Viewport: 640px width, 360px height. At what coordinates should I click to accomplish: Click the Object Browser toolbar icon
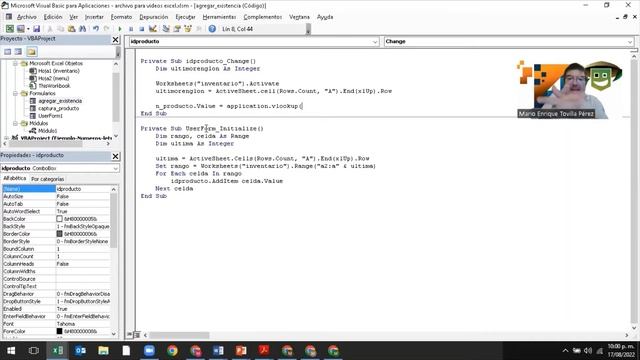(x=188, y=29)
